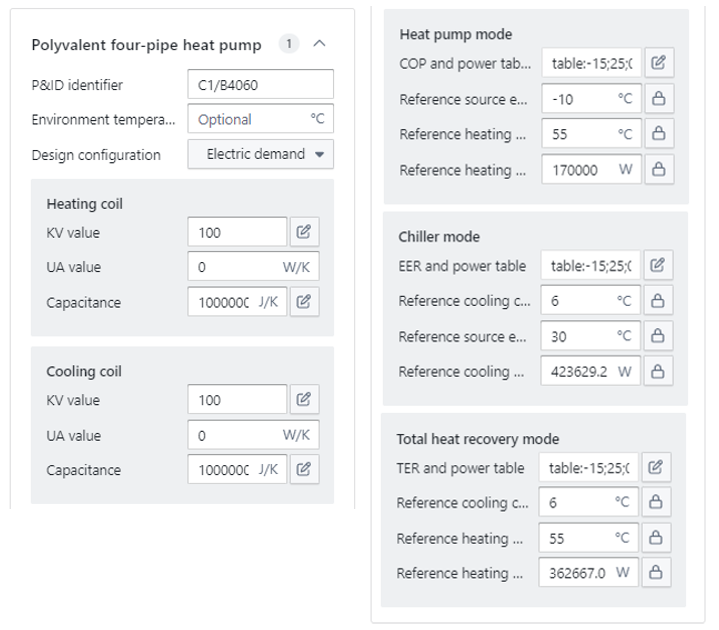
Task: Select the Heating coil UA value field
Action: click(235, 267)
